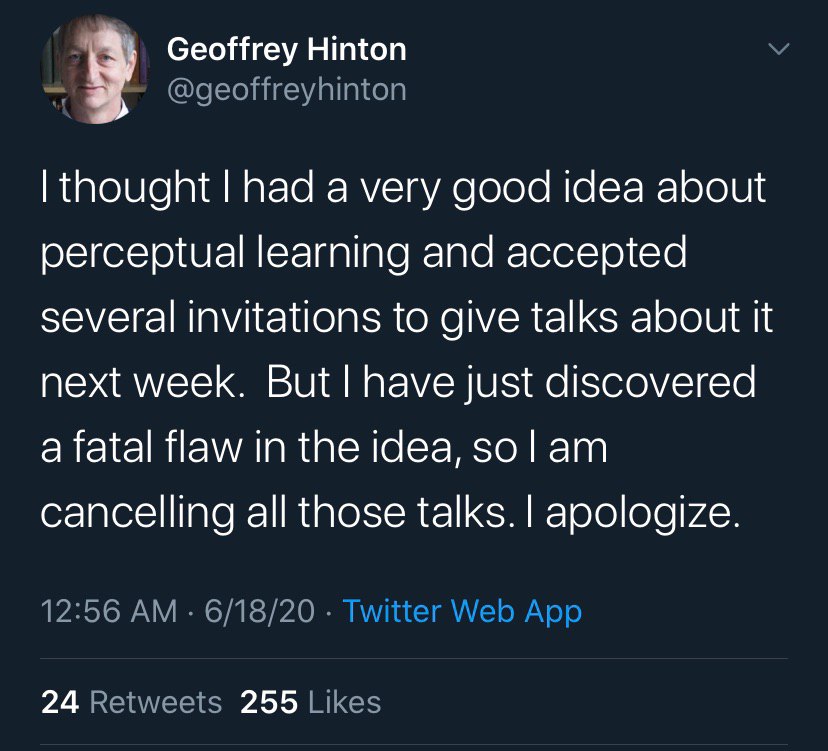Click the number 24 retweet count
The height and width of the screenshot is (751, 828).
click(x=60, y=702)
